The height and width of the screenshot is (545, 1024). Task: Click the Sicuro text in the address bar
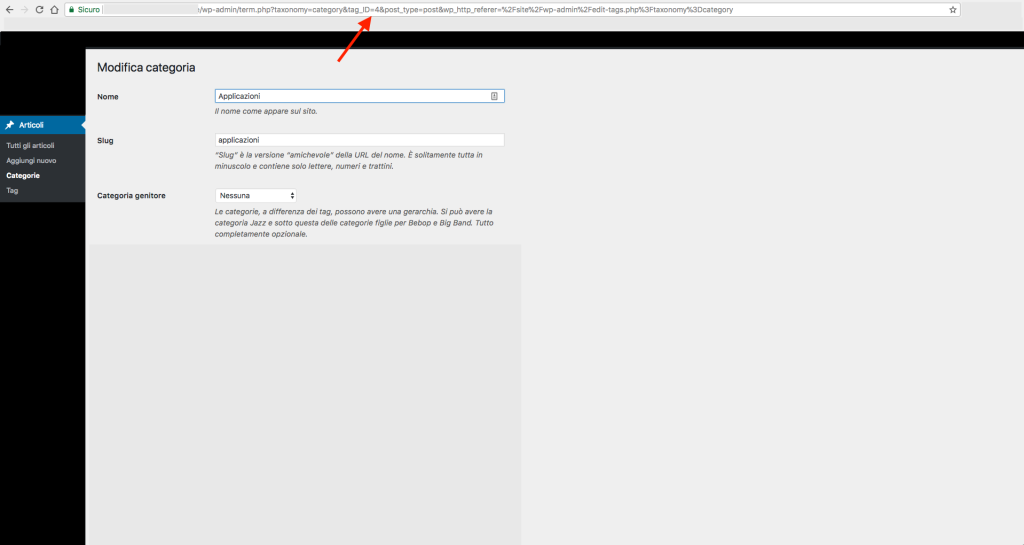(89, 10)
